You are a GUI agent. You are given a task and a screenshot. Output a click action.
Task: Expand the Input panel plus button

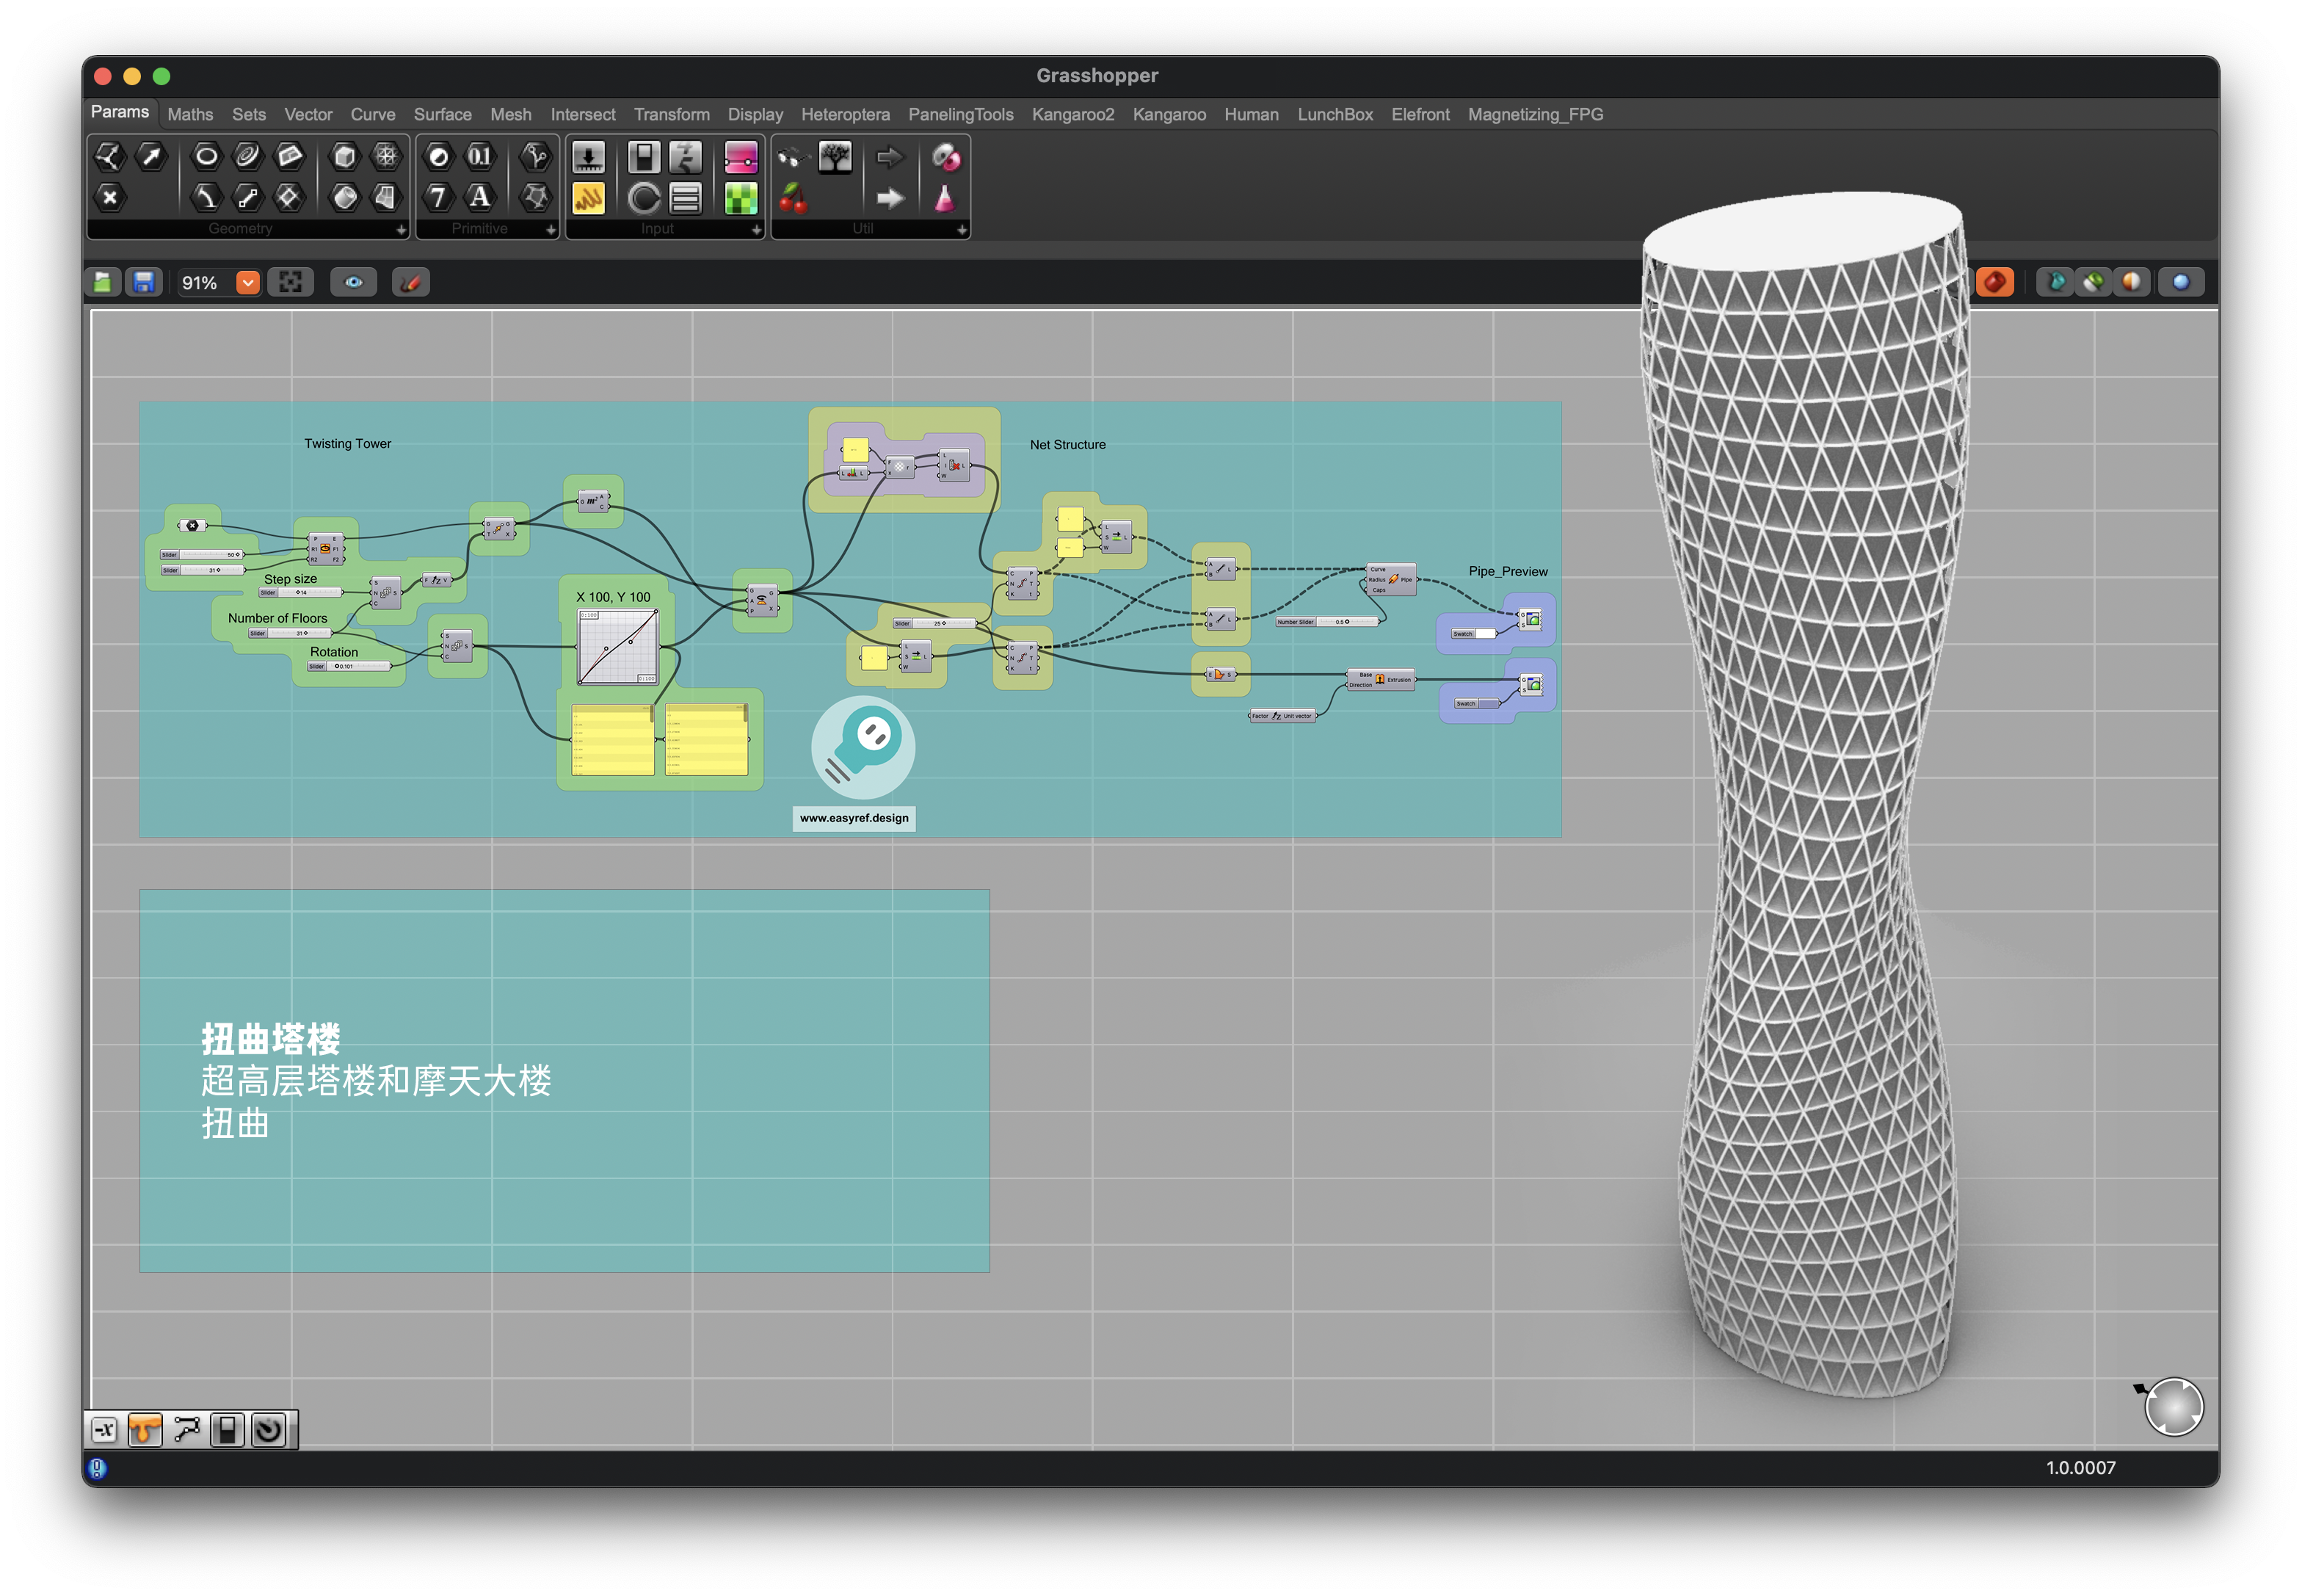[x=756, y=230]
